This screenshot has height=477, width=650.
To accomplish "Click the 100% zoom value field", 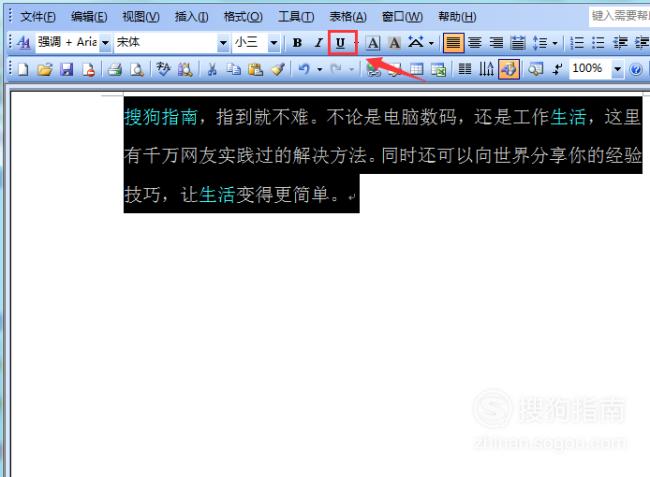I will (590, 69).
